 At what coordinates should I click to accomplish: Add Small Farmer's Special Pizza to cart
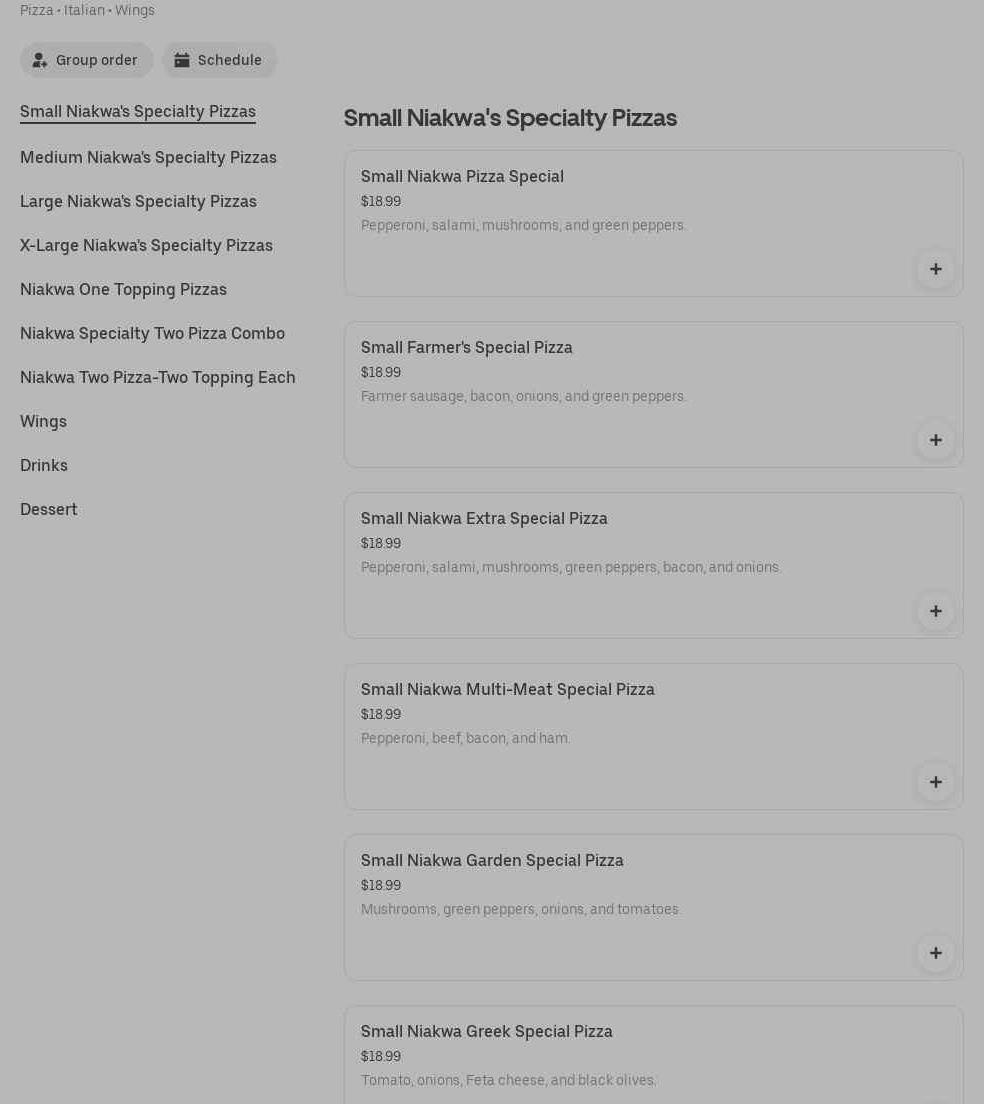(935, 440)
